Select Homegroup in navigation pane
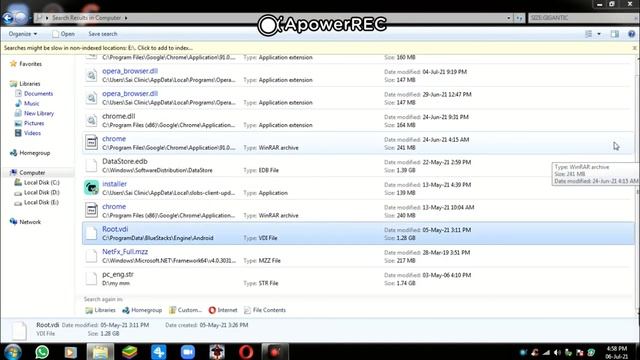 (34, 153)
